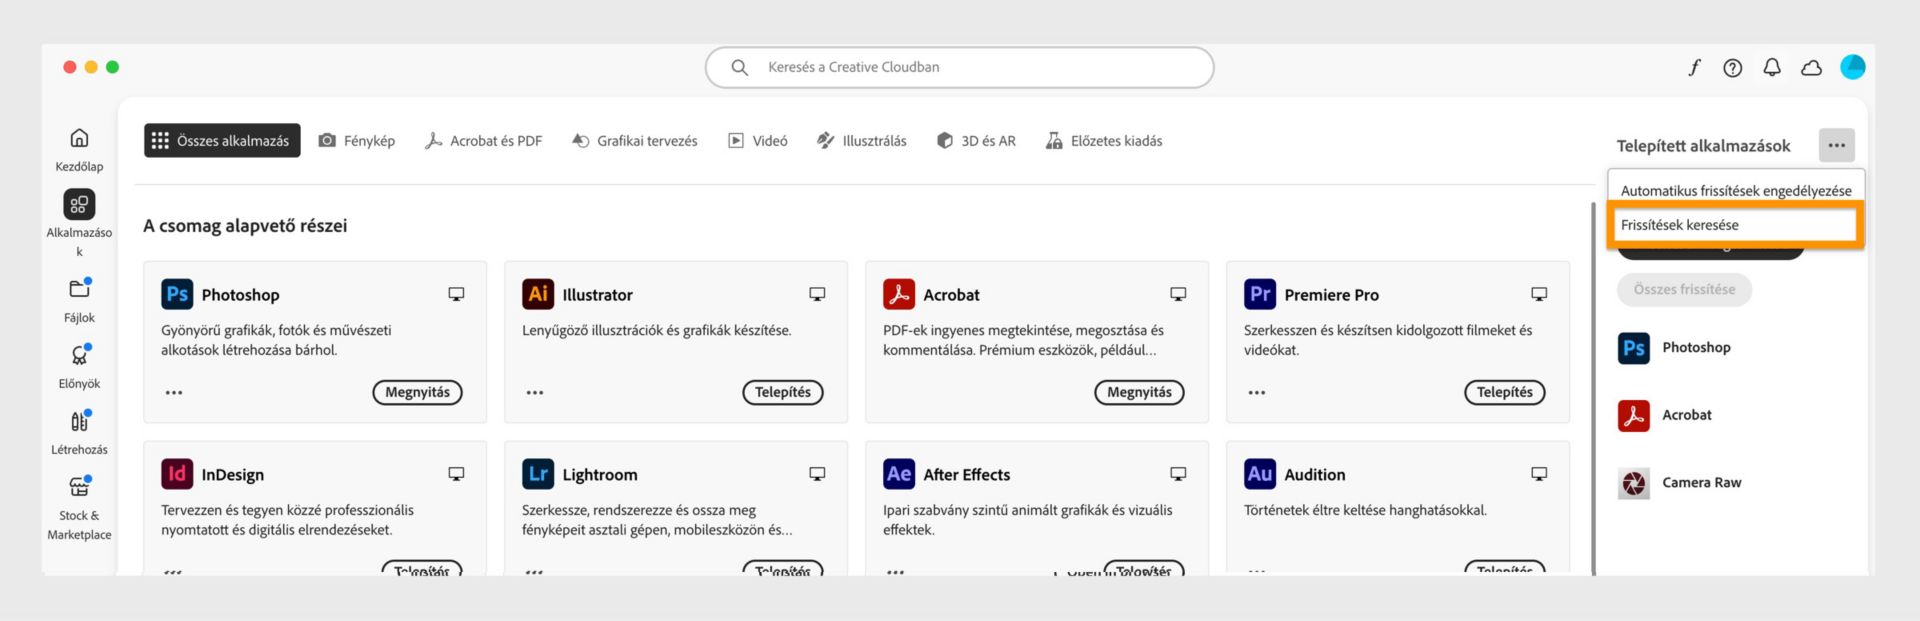This screenshot has width=1920, height=621.
Task: Open Telepített alkalmazások three-dot menu
Action: click(x=1836, y=145)
